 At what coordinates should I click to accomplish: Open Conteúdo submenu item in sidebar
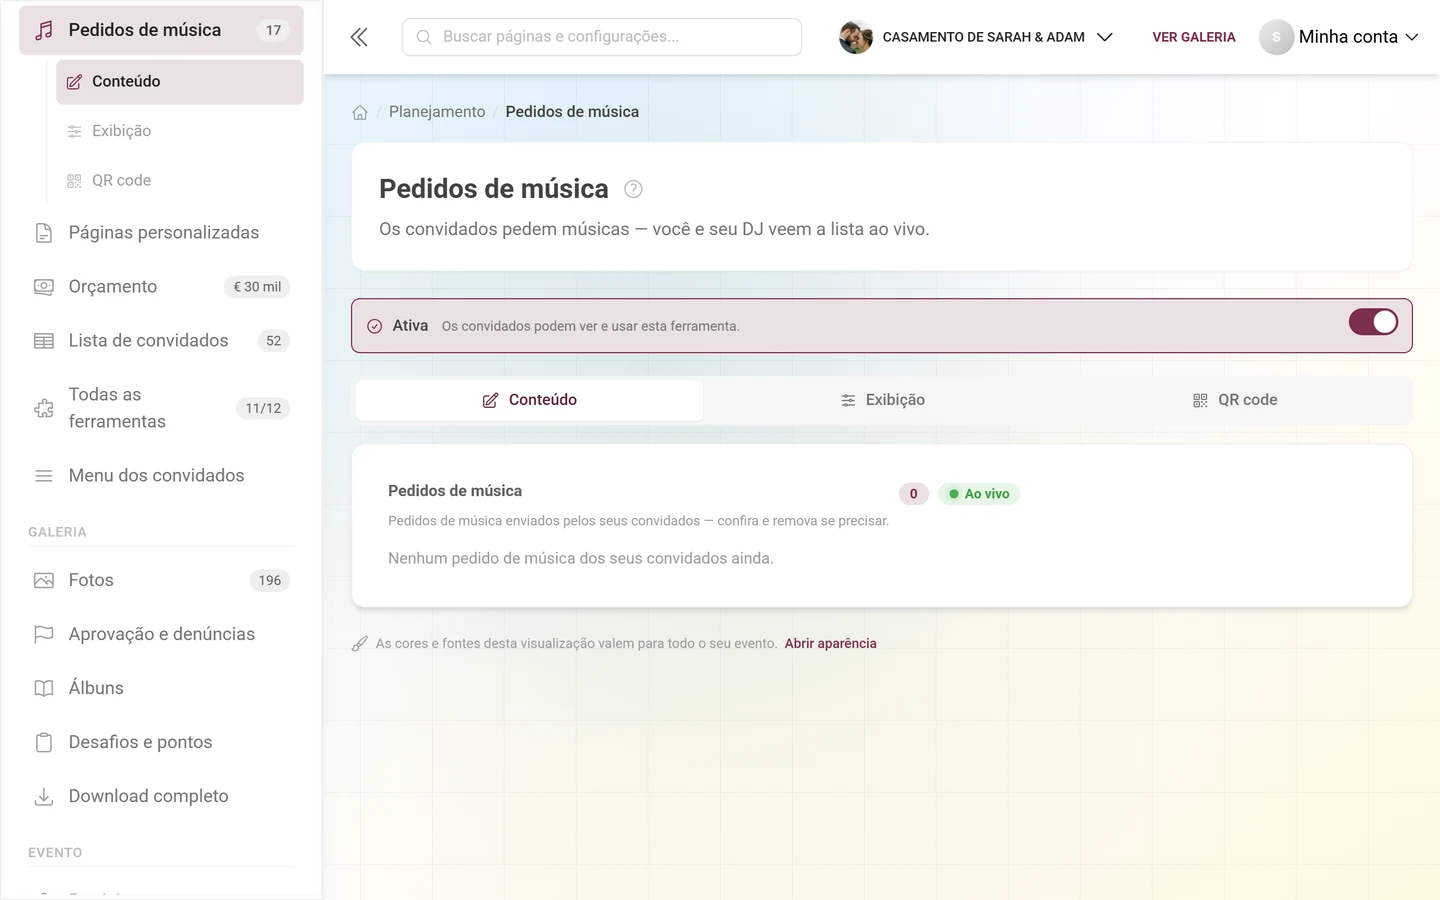pos(180,82)
